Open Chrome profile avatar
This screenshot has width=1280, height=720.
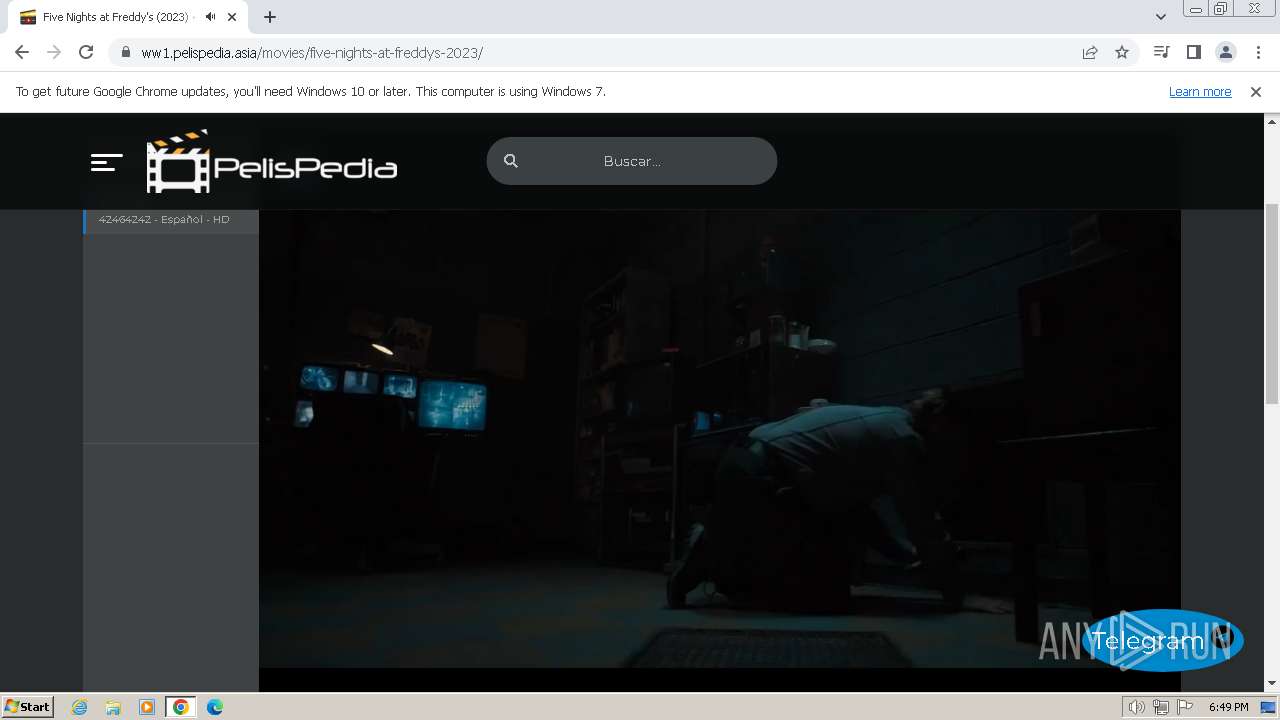pos(1225,52)
